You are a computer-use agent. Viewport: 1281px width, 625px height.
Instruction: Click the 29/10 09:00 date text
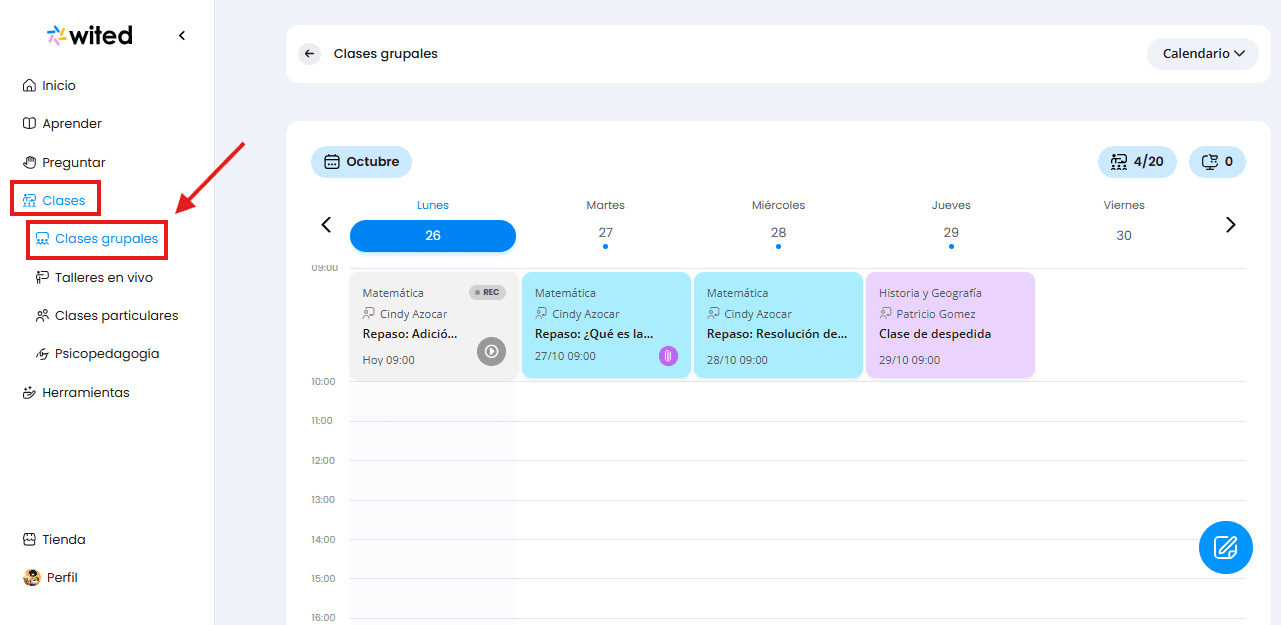coord(909,360)
